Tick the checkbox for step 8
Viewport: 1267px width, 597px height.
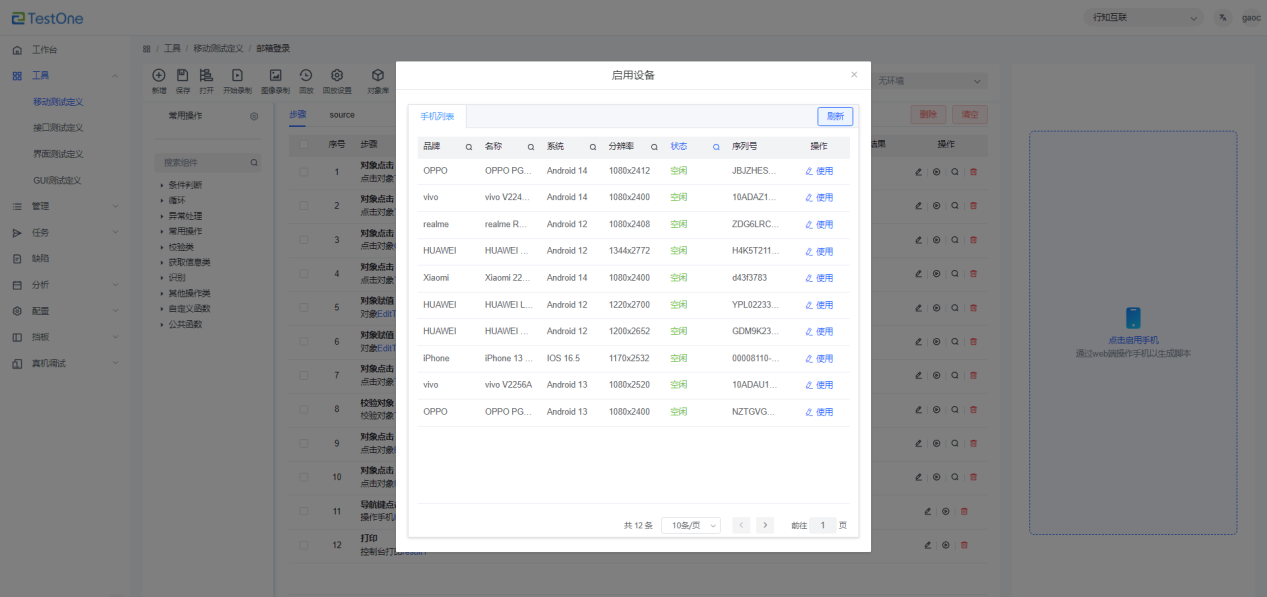pos(305,410)
